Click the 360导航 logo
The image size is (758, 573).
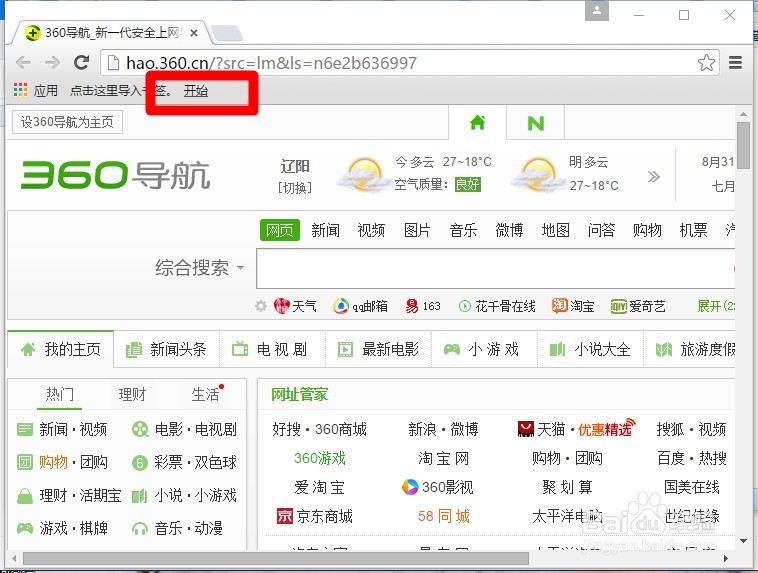point(116,175)
